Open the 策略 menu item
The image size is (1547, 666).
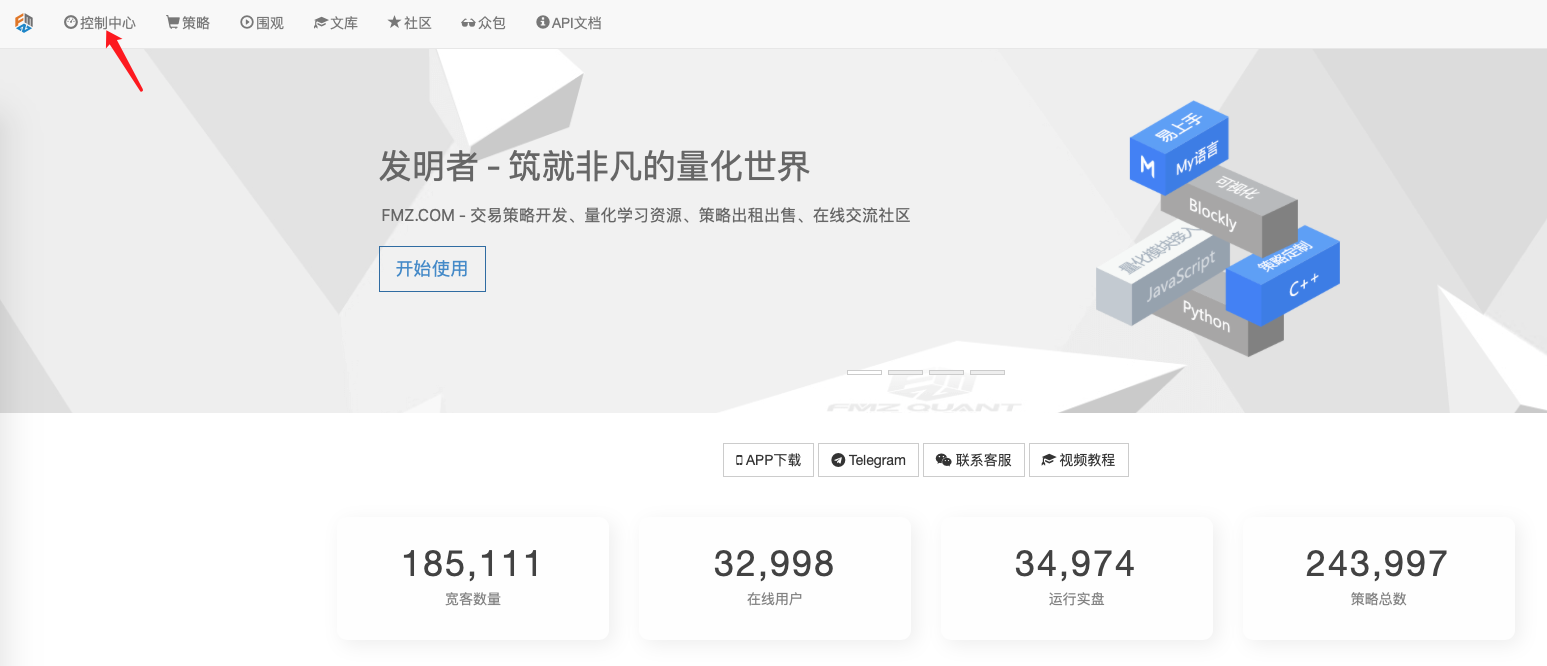click(188, 23)
